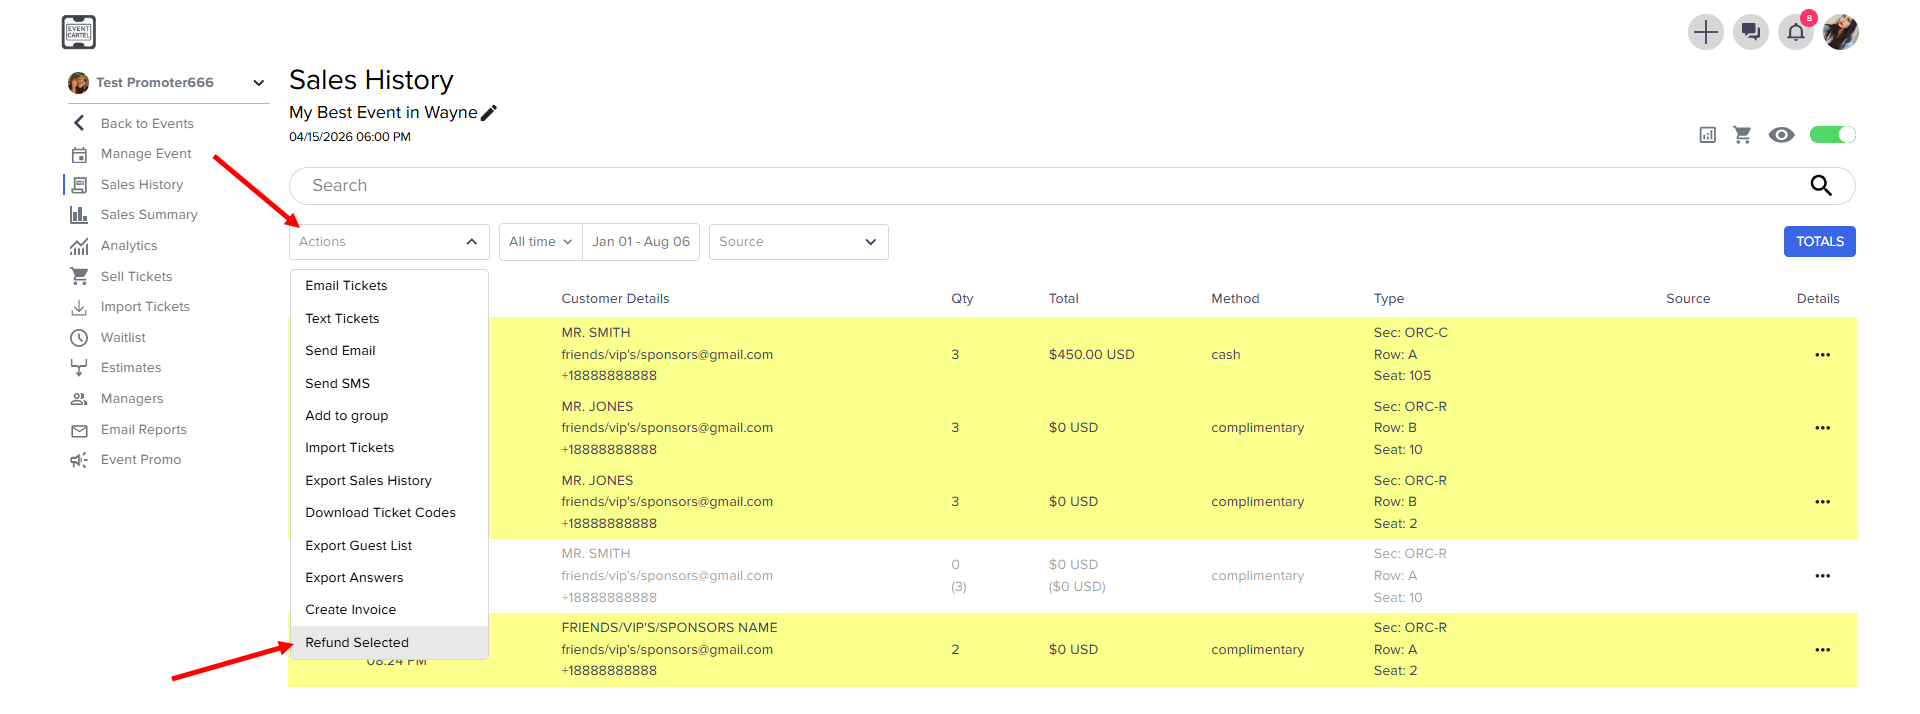This screenshot has height=714, width=1920.
Task: Click the plus create icon
Action: coord(1706,32)
